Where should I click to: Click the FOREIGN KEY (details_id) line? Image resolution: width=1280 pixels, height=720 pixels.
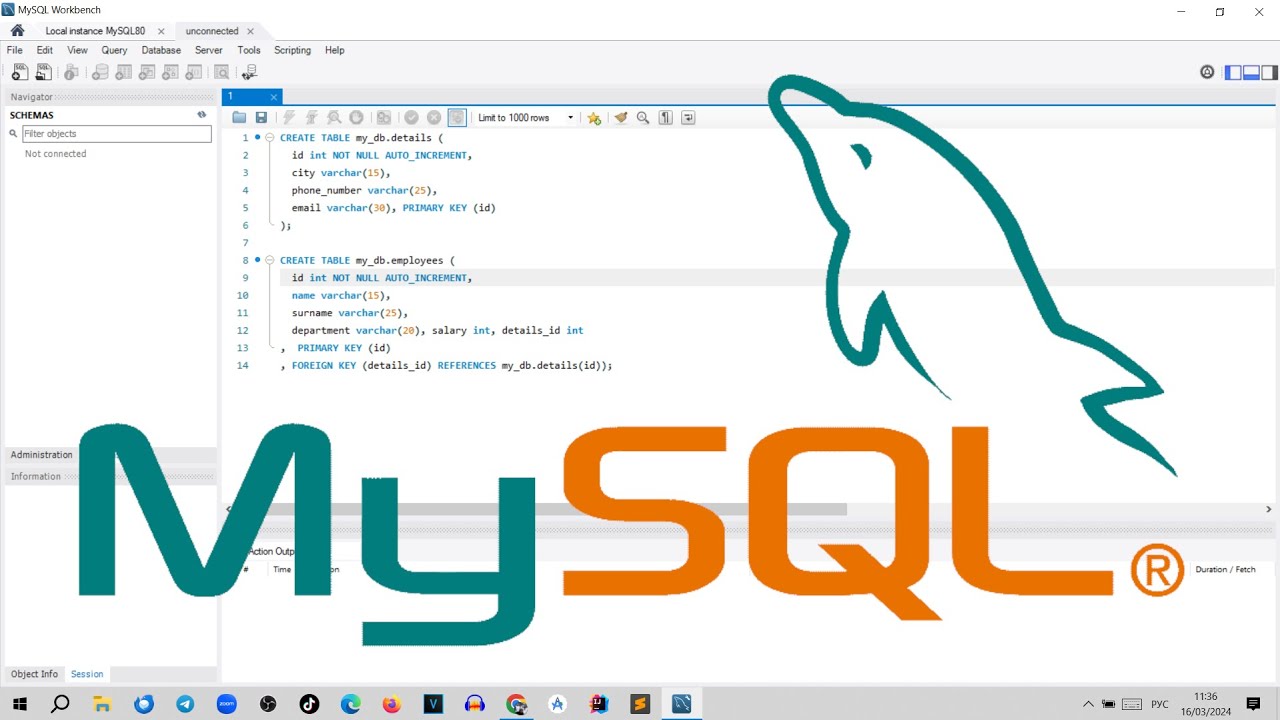446,366
